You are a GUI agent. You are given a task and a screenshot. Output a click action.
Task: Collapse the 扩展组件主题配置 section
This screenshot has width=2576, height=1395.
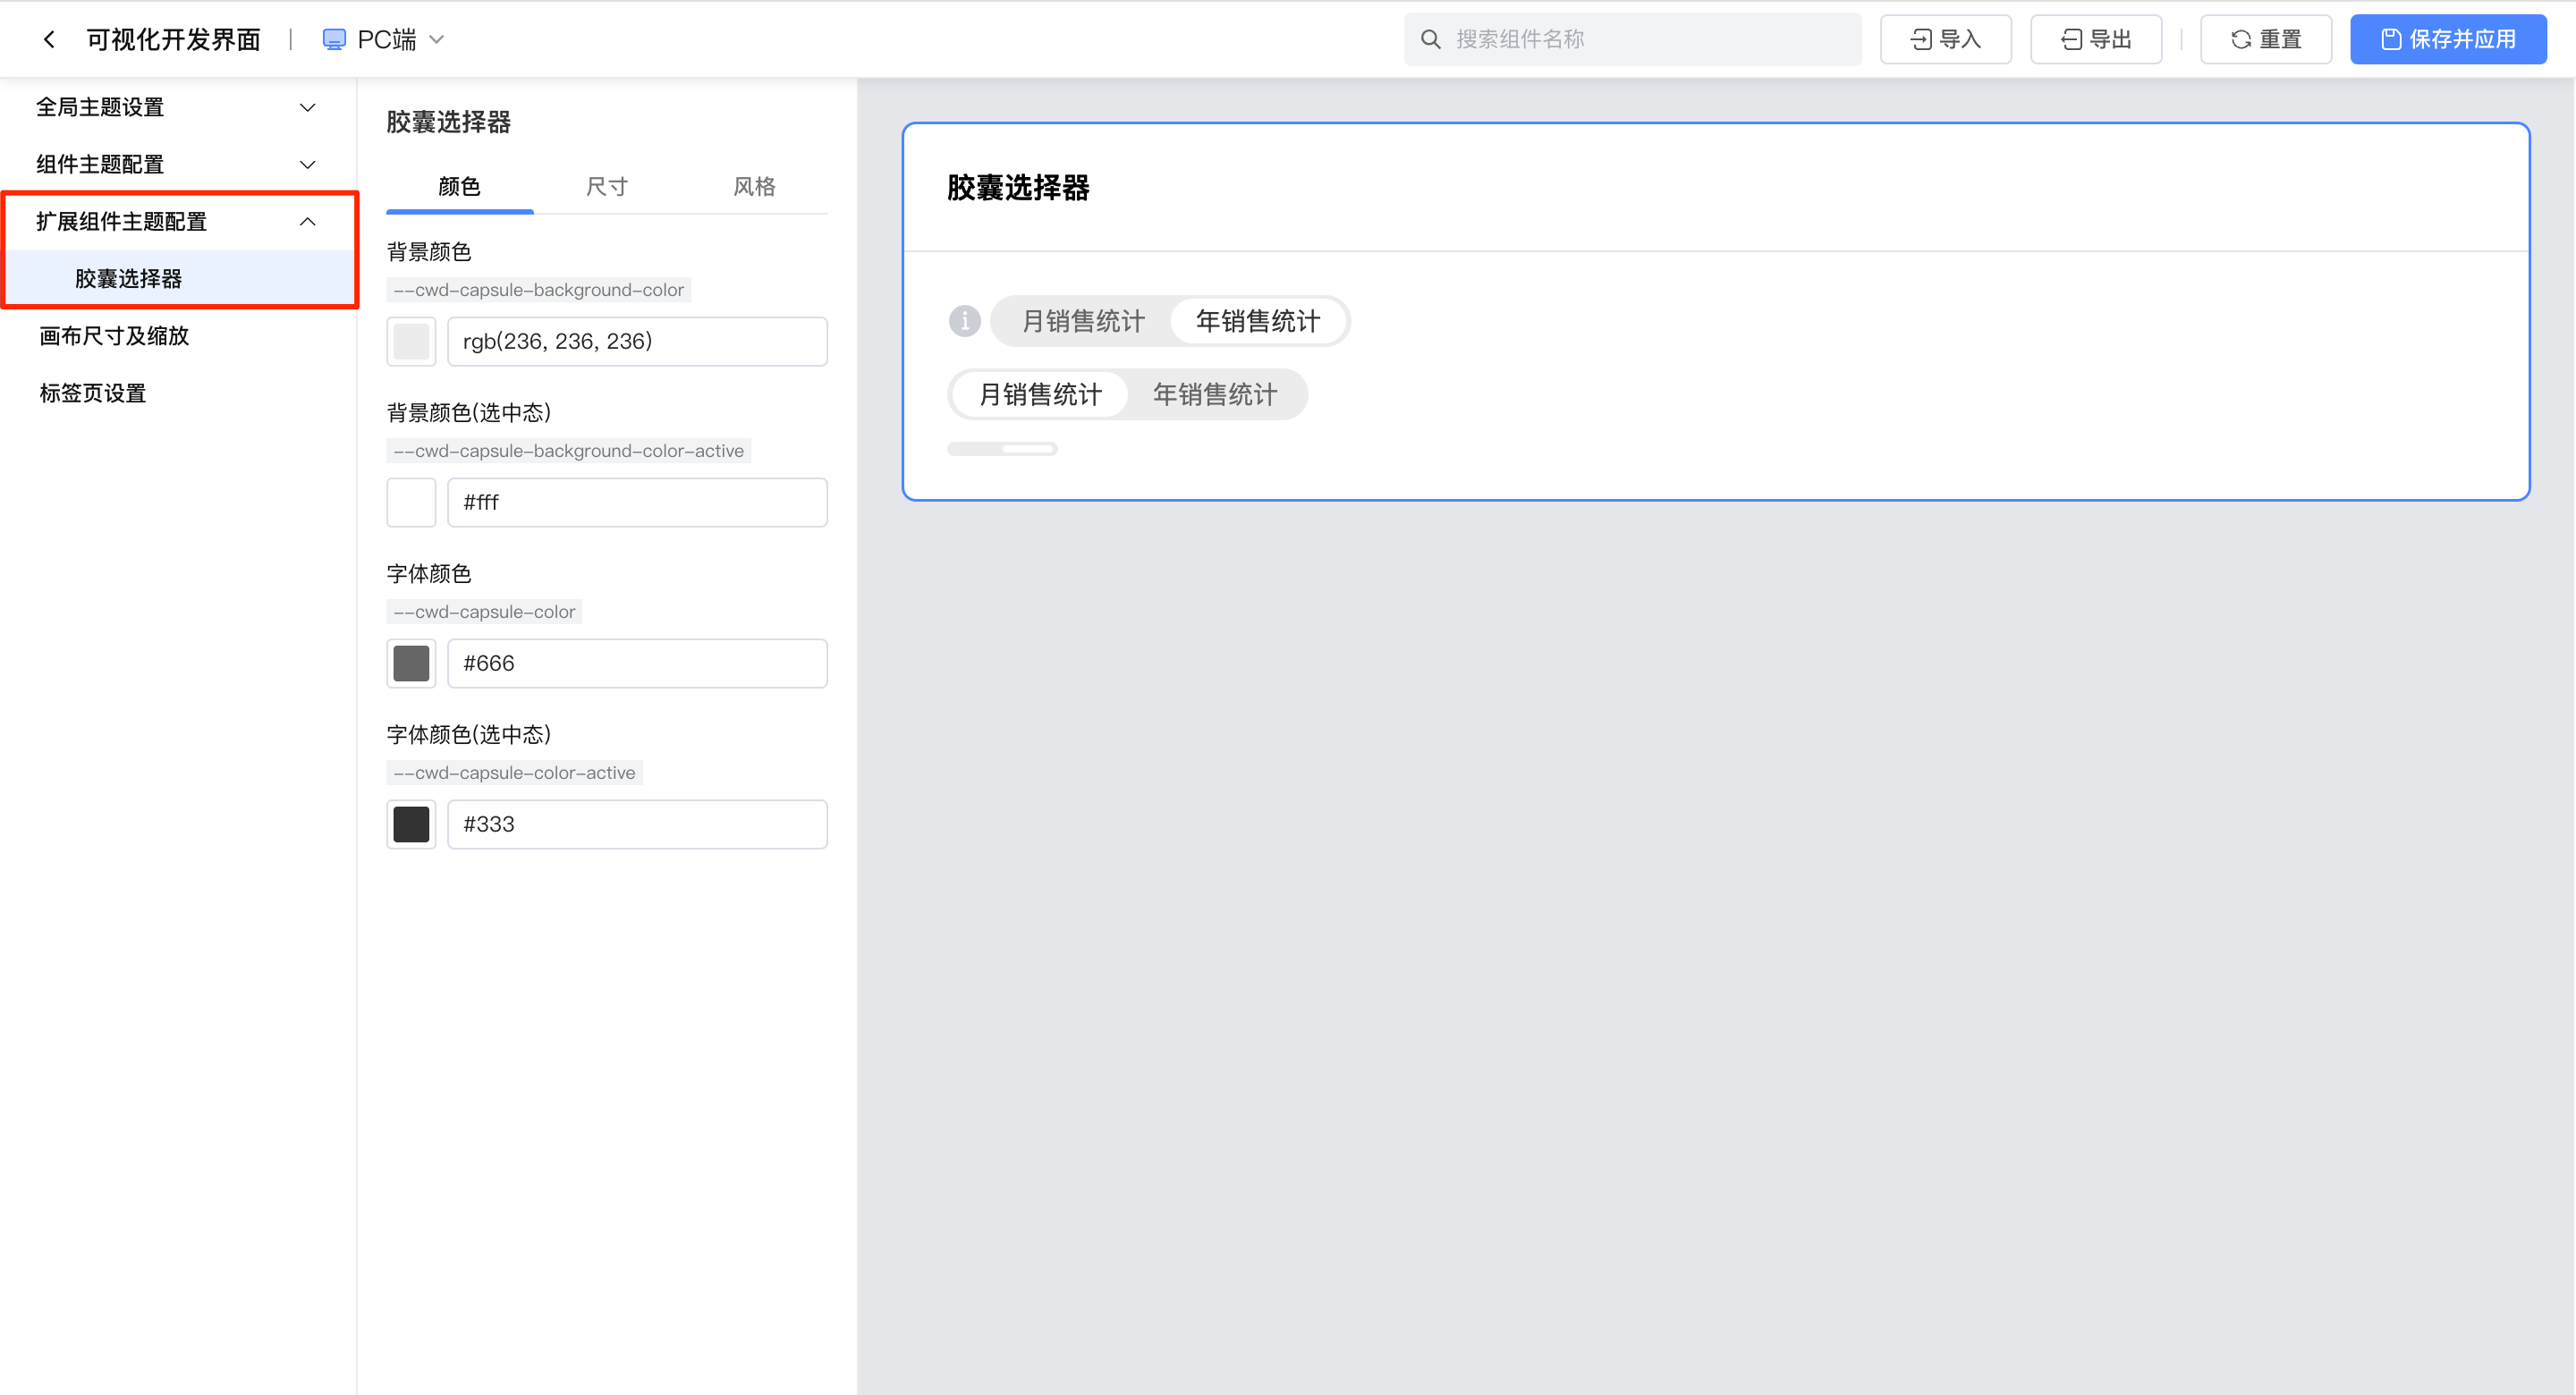(x=178, y=221)
